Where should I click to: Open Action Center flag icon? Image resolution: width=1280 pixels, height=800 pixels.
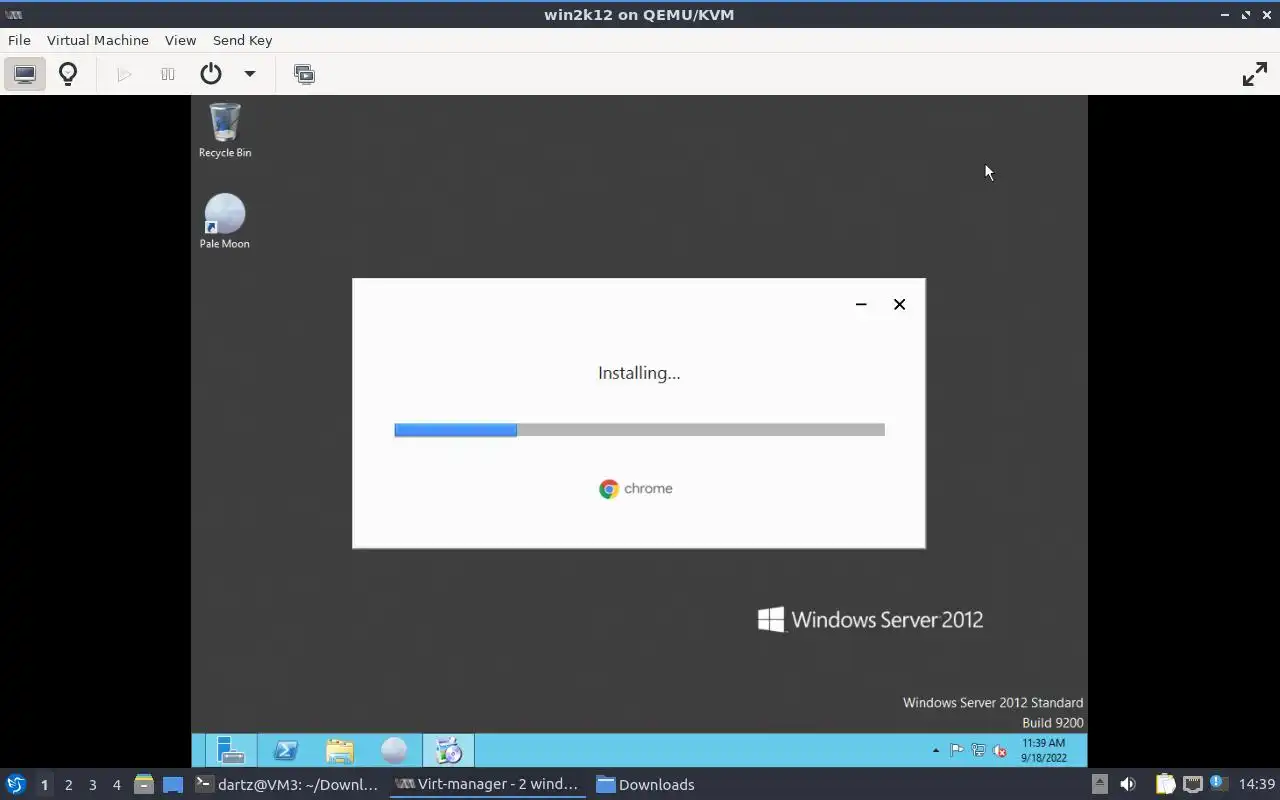click(x=957, y=750)
